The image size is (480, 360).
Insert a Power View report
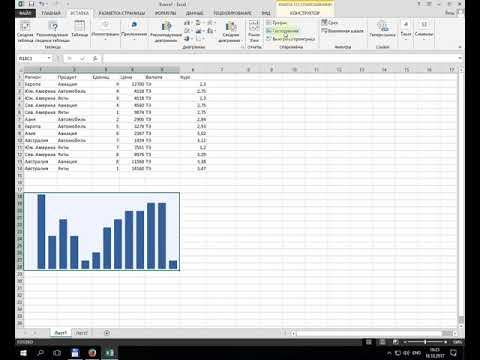[x=254, y=31]
